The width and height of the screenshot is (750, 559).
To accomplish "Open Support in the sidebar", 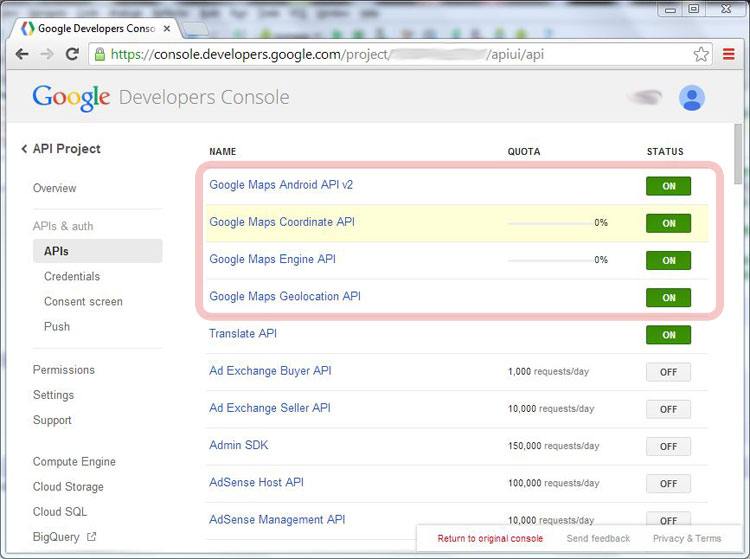I will 52,420.
